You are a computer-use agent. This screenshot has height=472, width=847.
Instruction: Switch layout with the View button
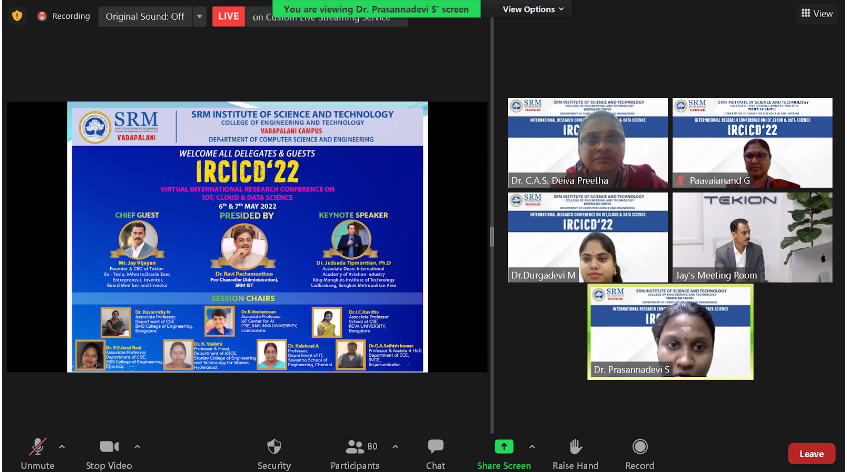click(816, 13)
